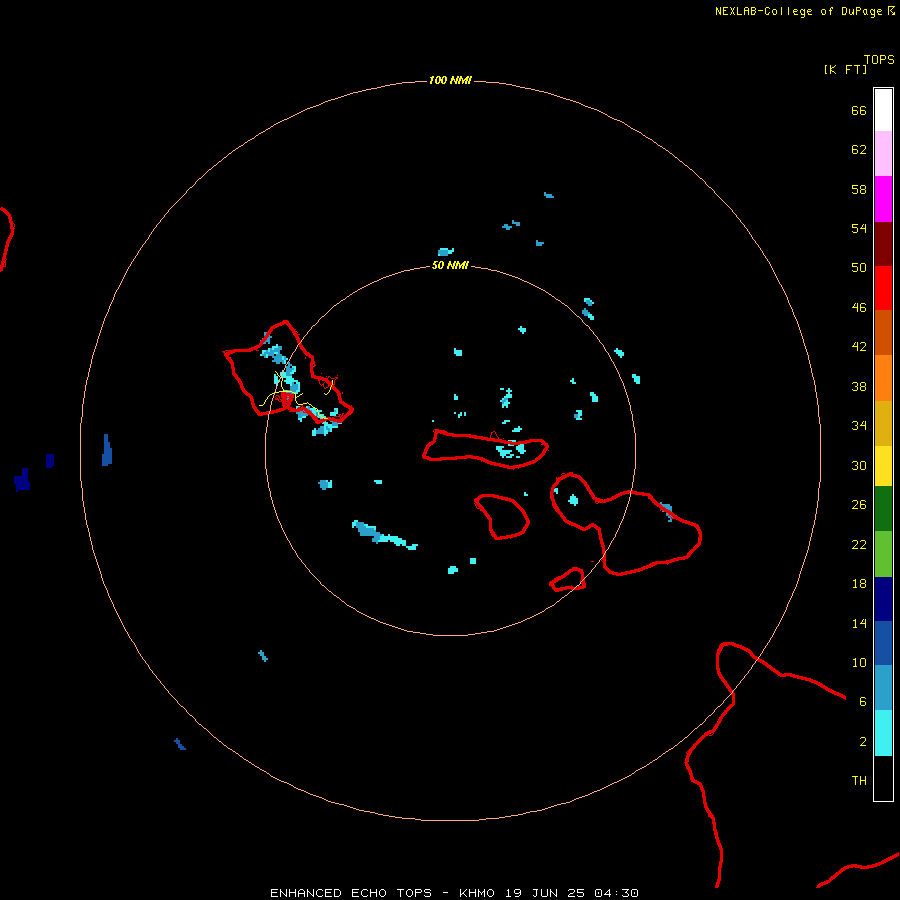Click the "38" legend value
This screenshot has width=900, height=900.
pyautogui.click(x=859, y=386)
